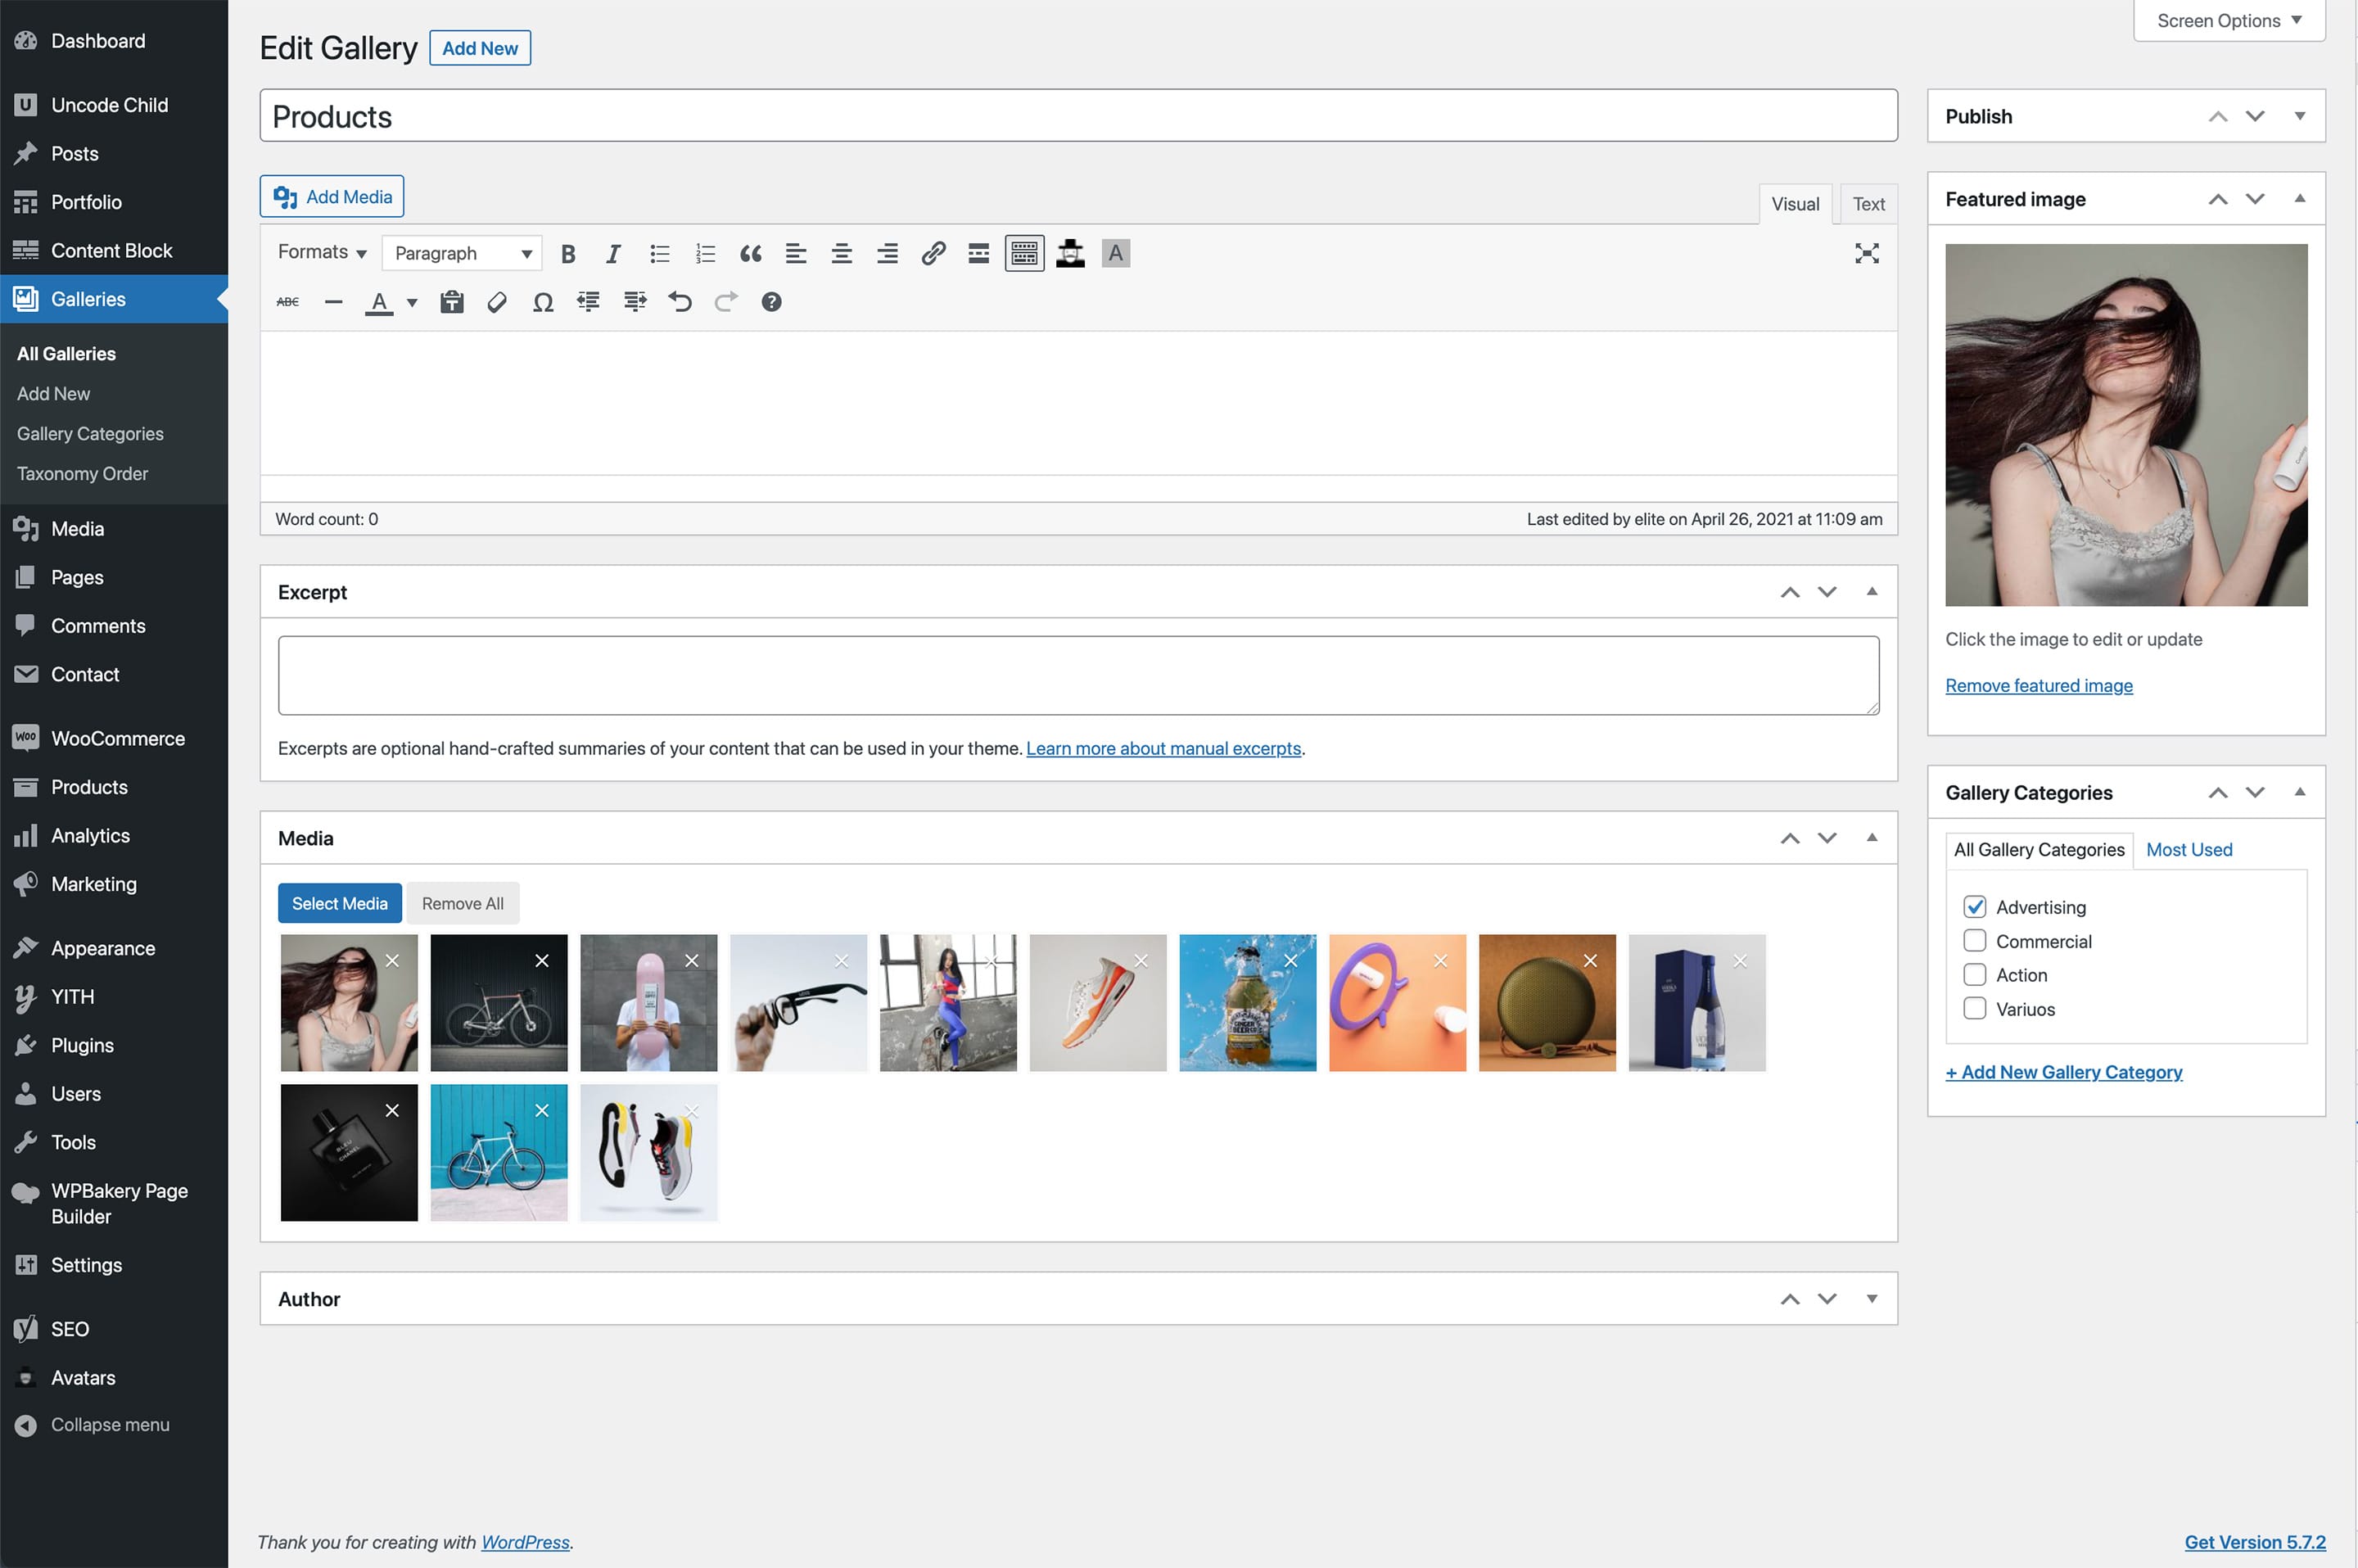Enable the Commercial category
The image size is (2358, 1568).
(x=1974, y=941)
